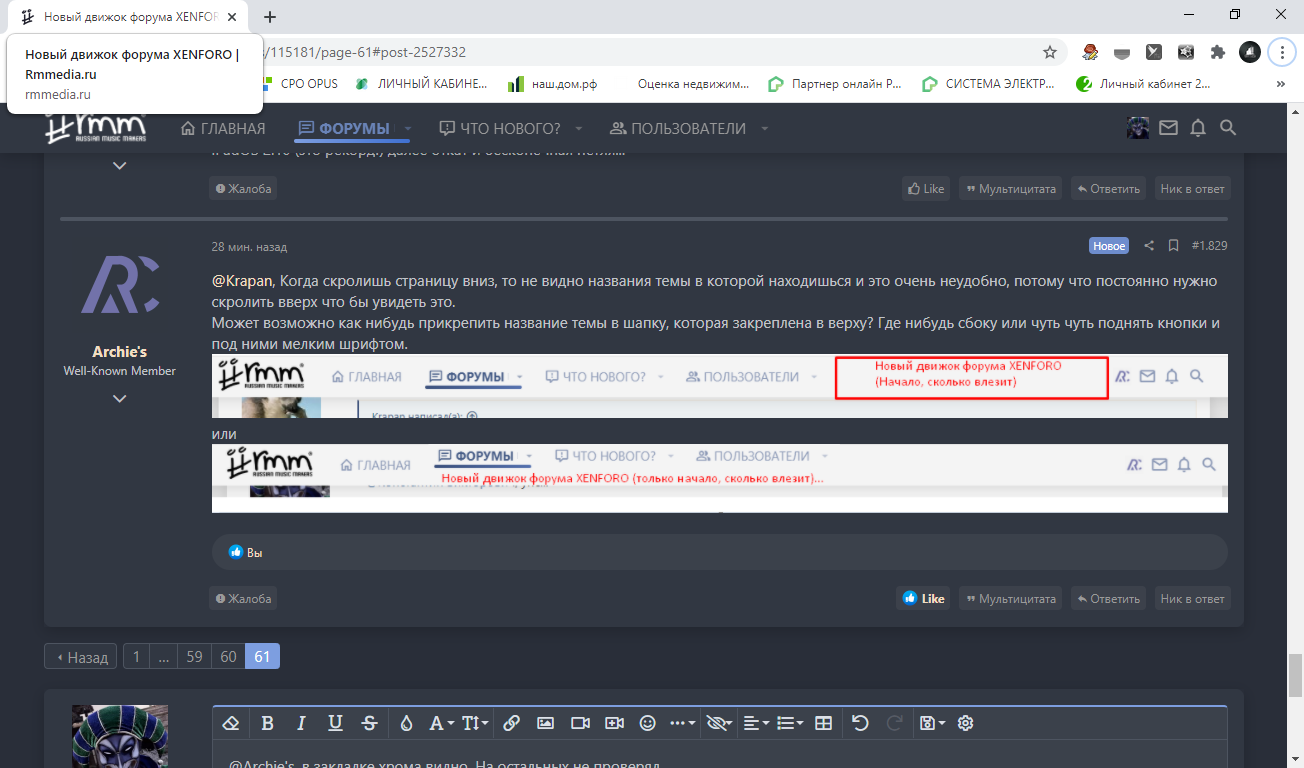This screenshot has width=1304, height=768.
Task: Expand user info chevron under Archie's
Action: click(x=119, y=398)
